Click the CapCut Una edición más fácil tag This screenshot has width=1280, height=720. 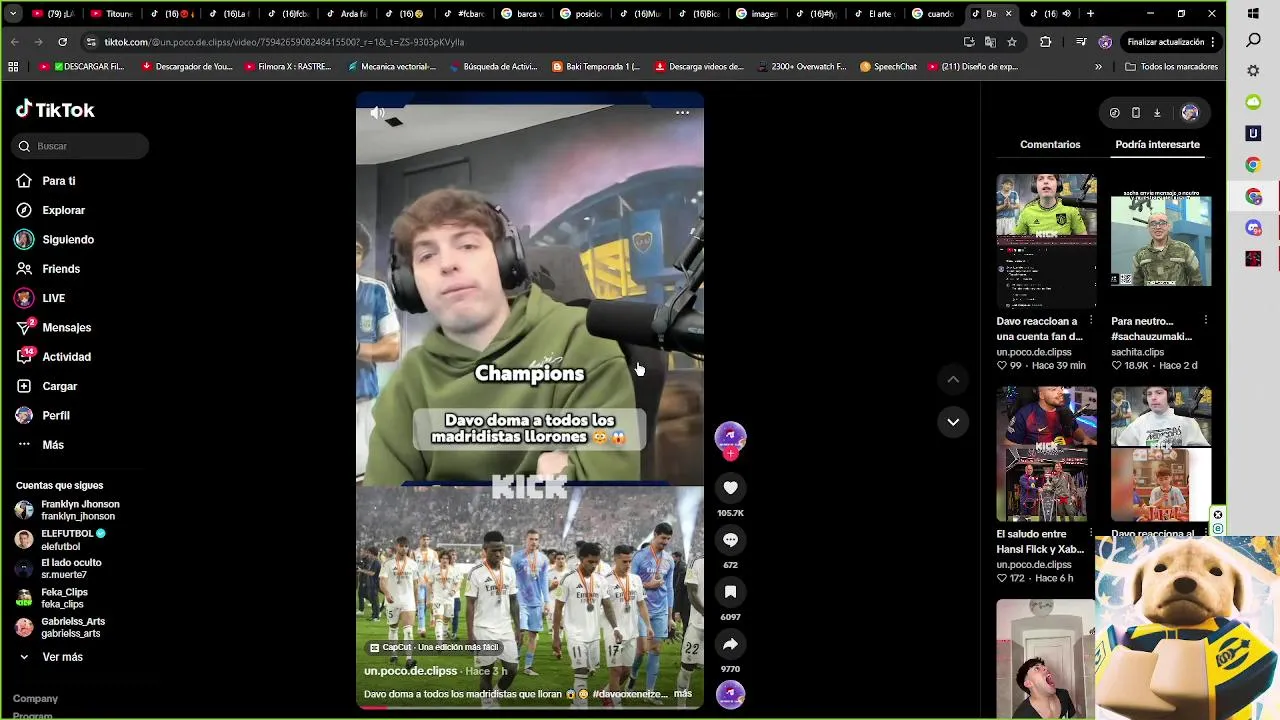pyautogui.click(x=434, y=648)
